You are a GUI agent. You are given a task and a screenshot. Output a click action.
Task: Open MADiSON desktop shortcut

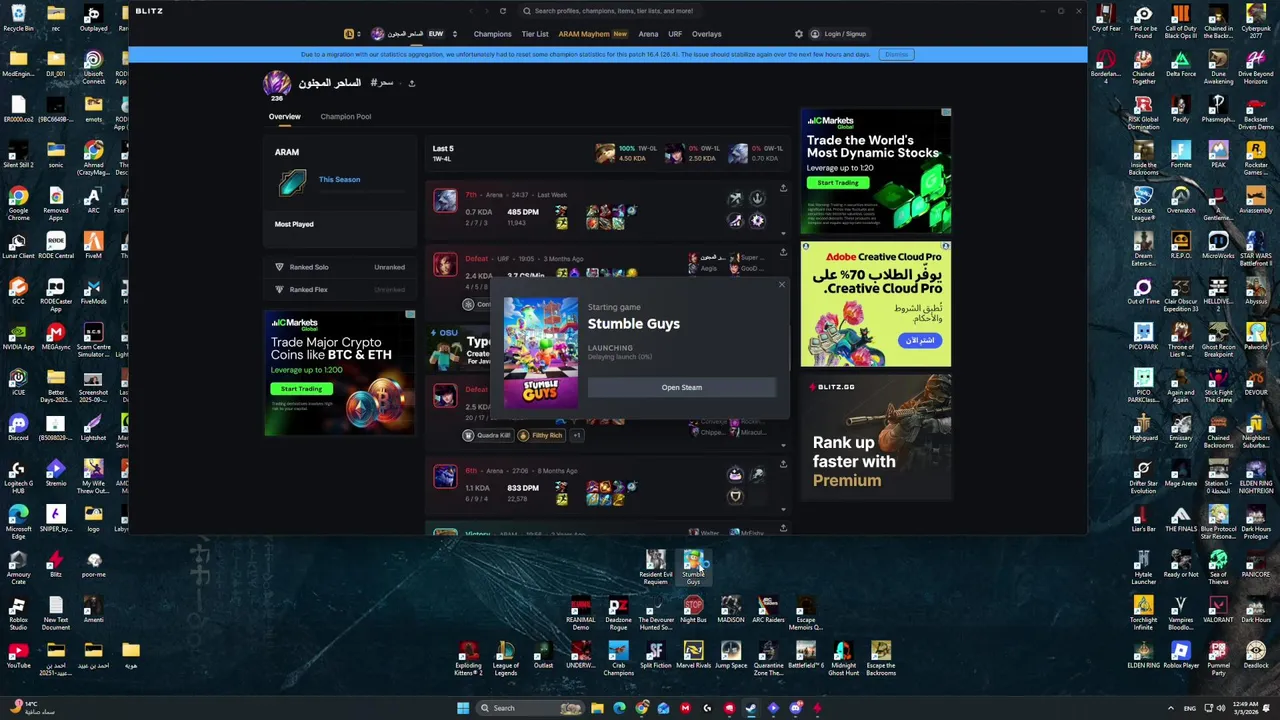[731, 612]
